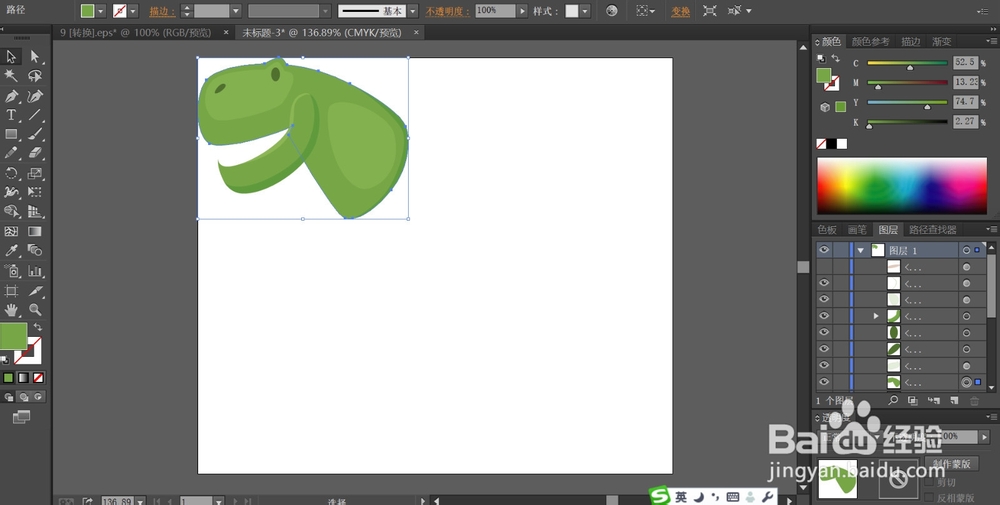Click the change screen mode icon
Viewport: 1000px width, 505px height.
21,417
